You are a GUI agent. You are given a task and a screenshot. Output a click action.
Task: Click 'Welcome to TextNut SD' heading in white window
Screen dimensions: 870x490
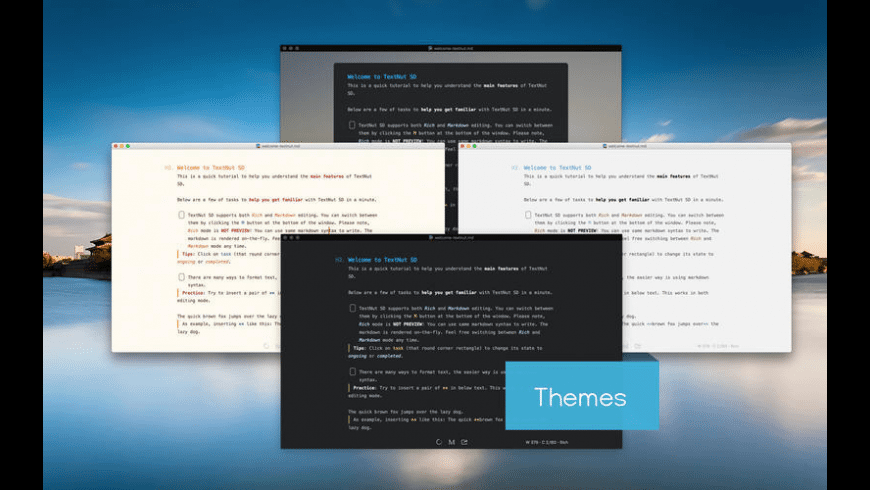click(557, 168)
